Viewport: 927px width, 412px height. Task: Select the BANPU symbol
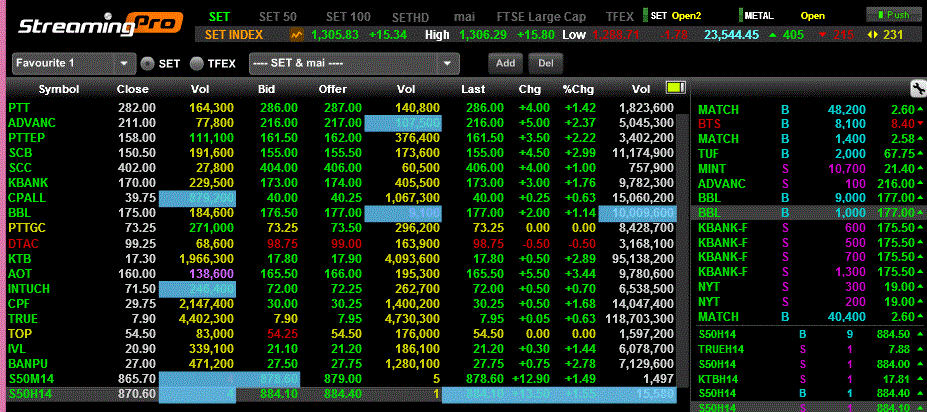point(28,364)
